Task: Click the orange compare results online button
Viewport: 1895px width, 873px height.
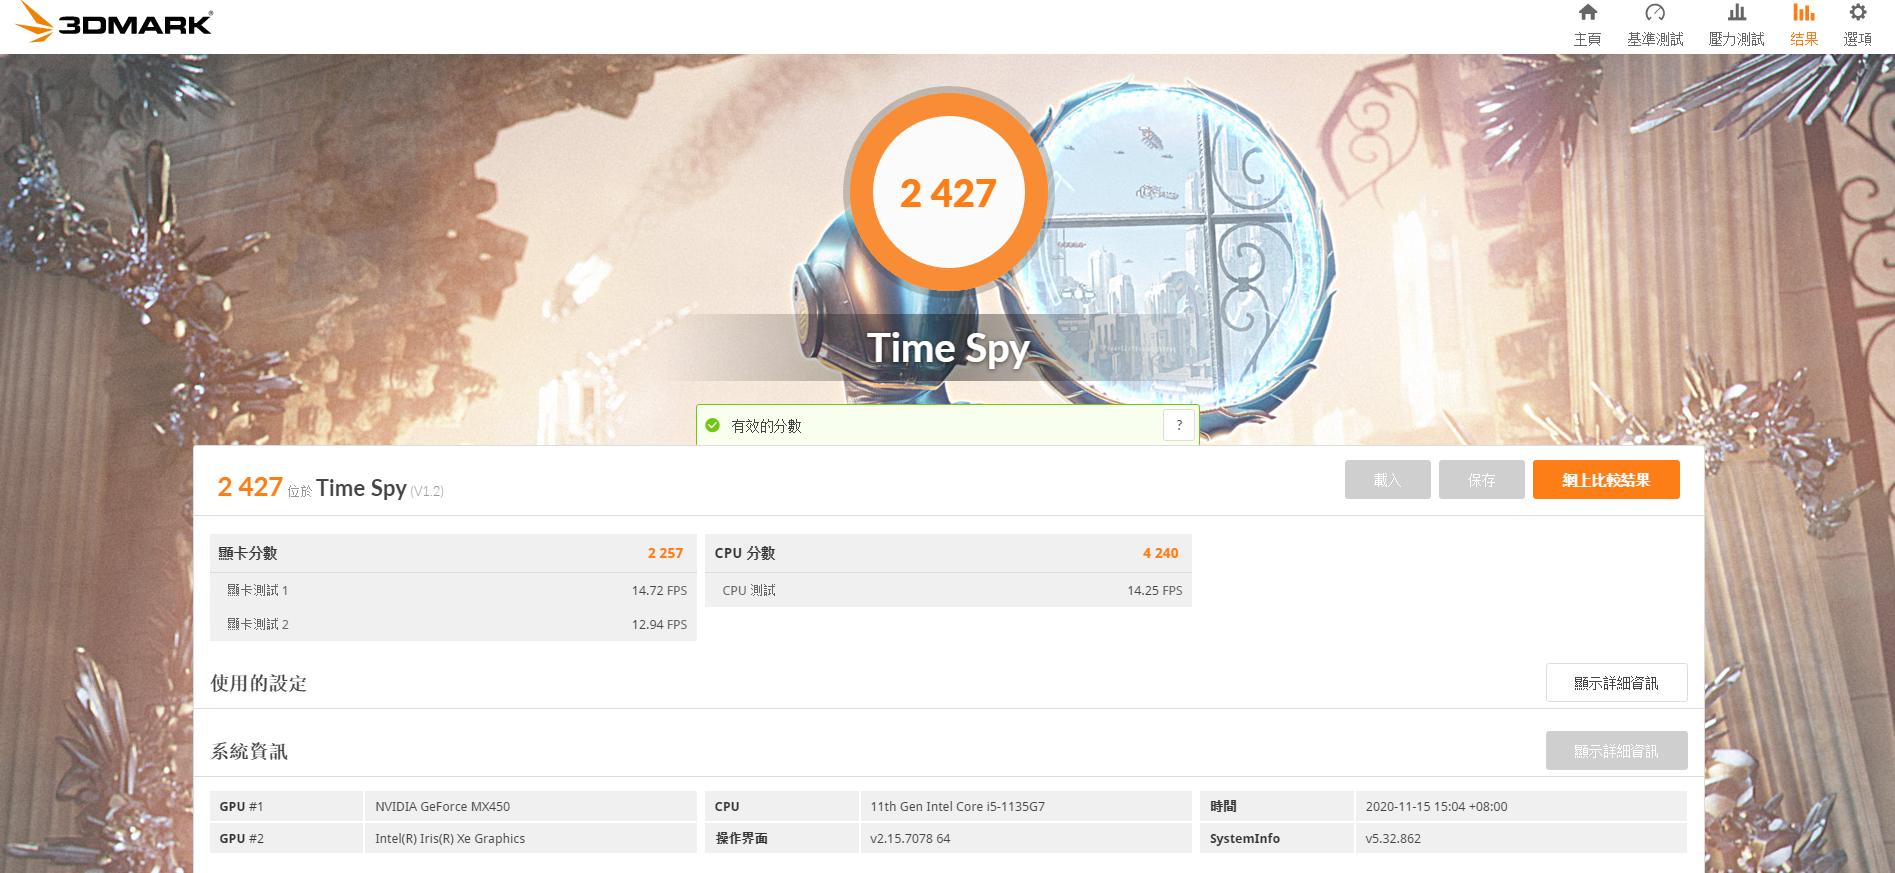Action: pyautogui.click(x=1606, y=480)
